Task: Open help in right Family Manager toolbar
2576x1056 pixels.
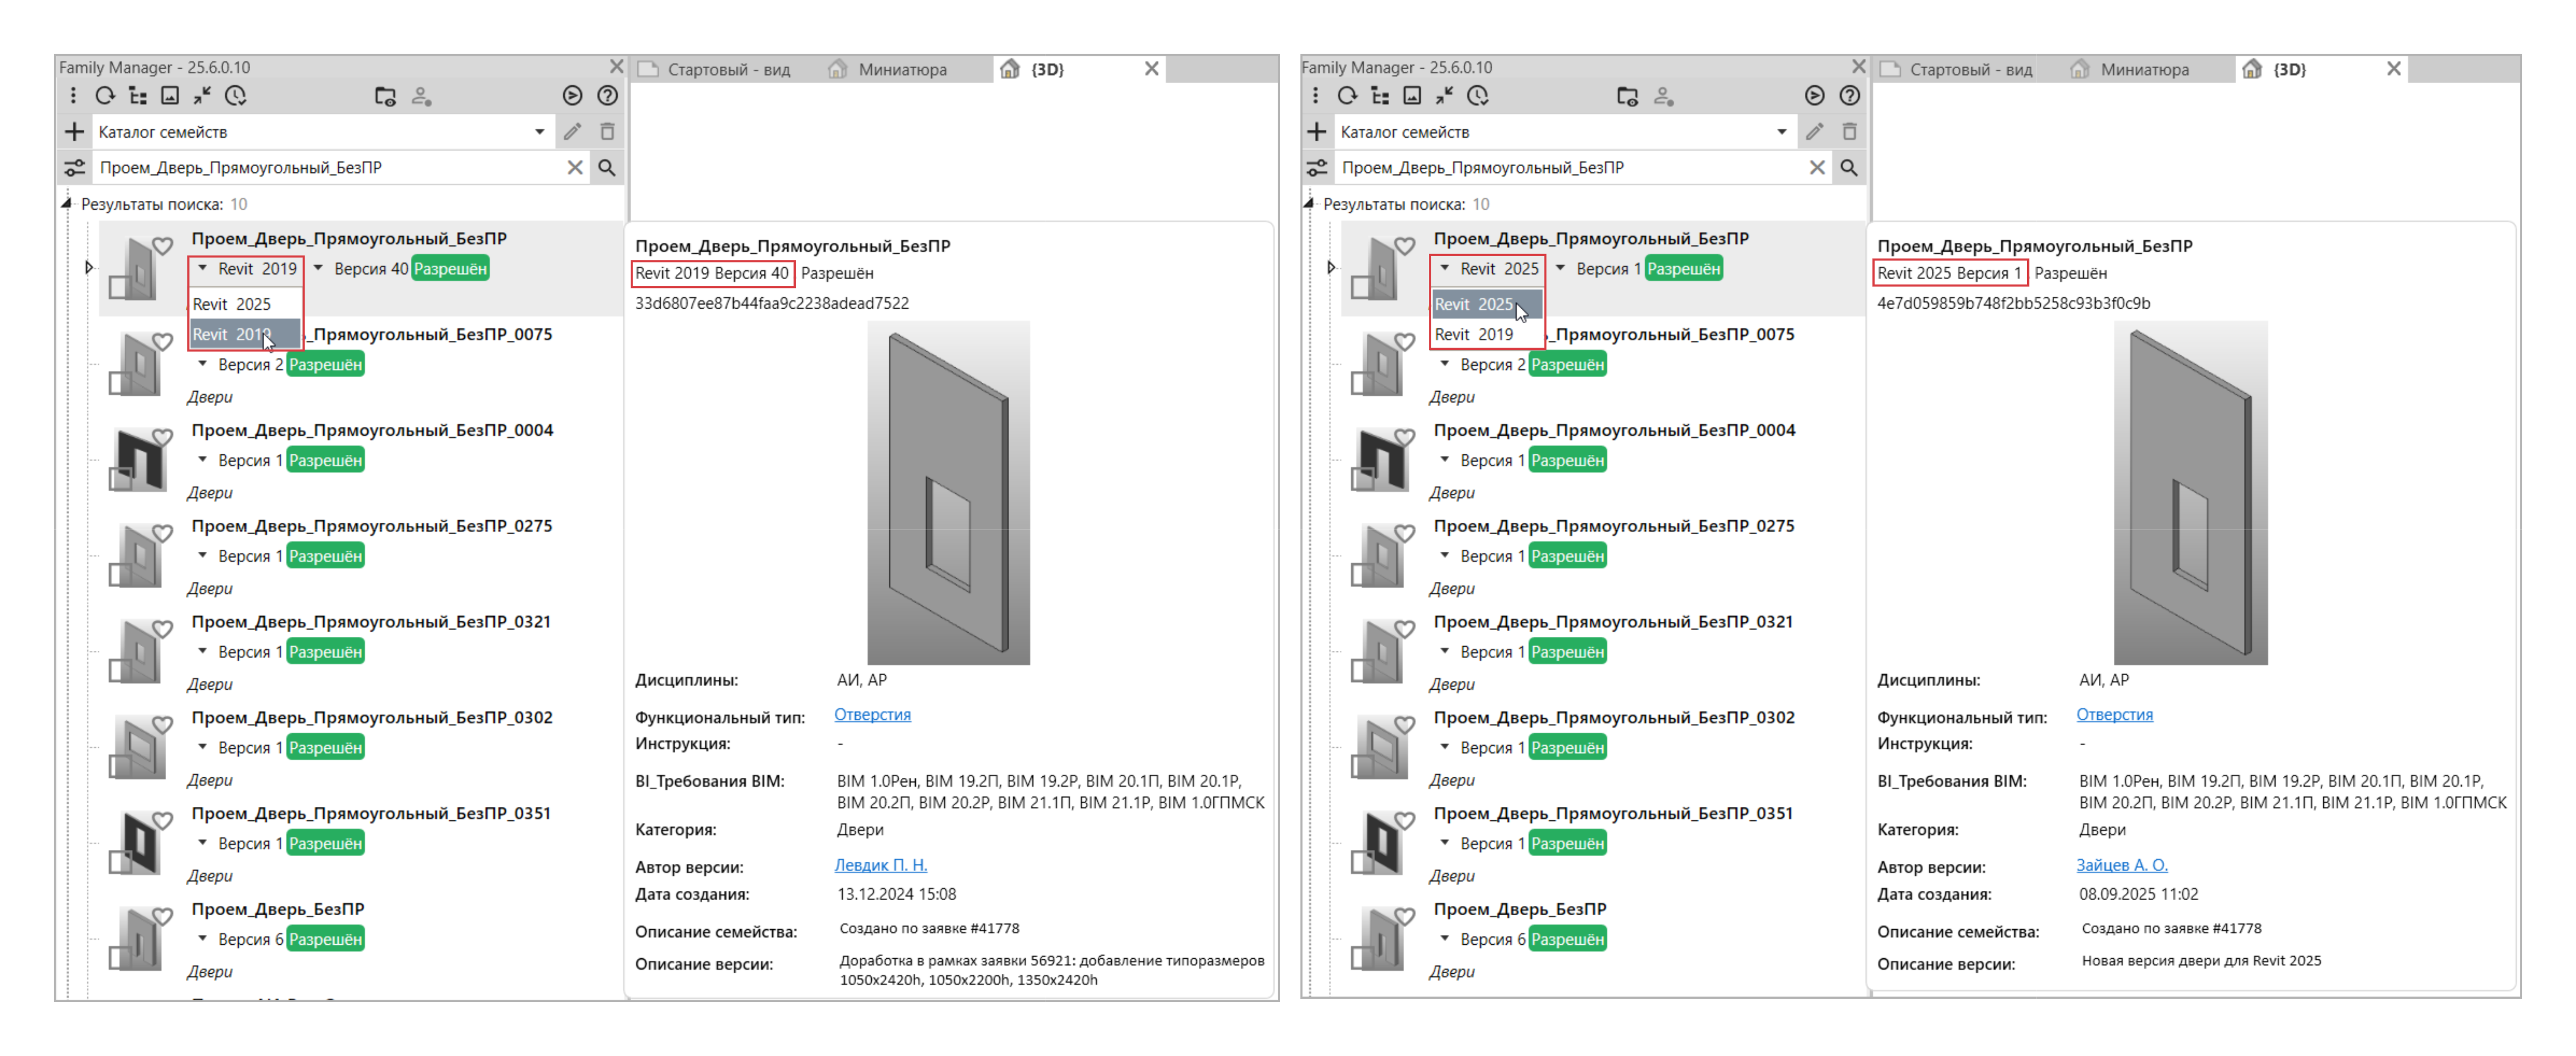Action: 1849,96
